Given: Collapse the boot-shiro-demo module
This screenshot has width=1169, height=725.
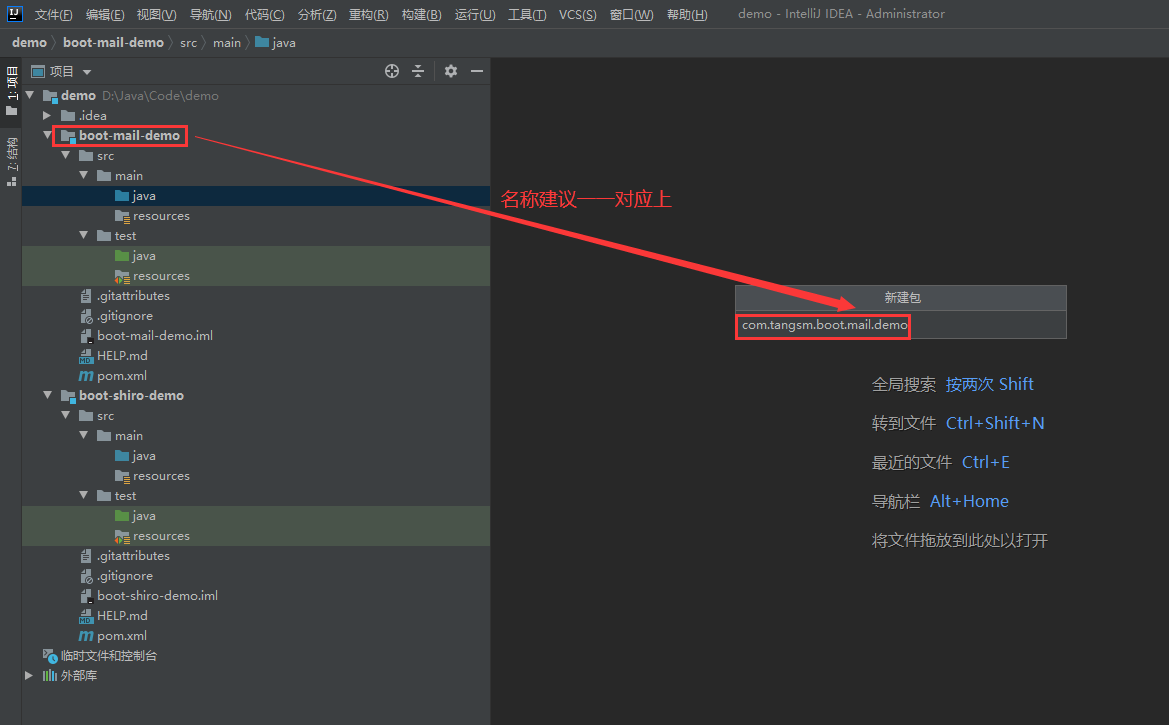Looking at the screenshot, I should 47,395.
